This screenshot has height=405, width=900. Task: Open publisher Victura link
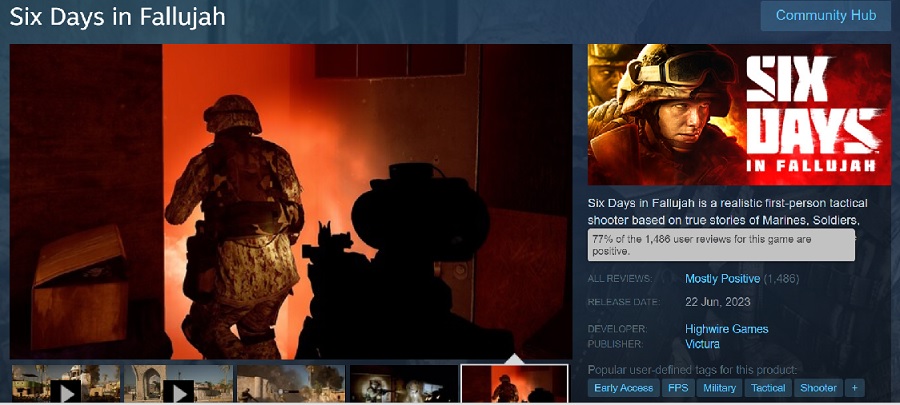tap(702, 344)
